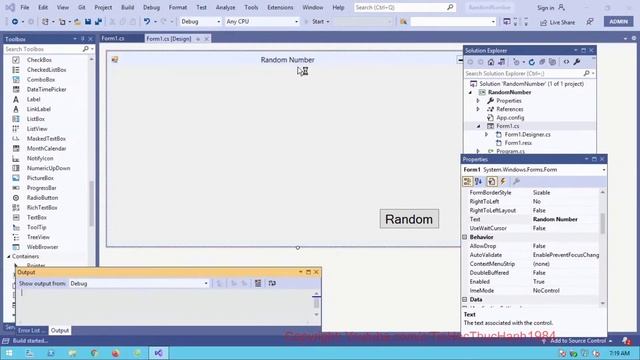Expand the Form1.Designer.cs node
Image resolution: width=640 pixels, height=360 pixels.
487,134
